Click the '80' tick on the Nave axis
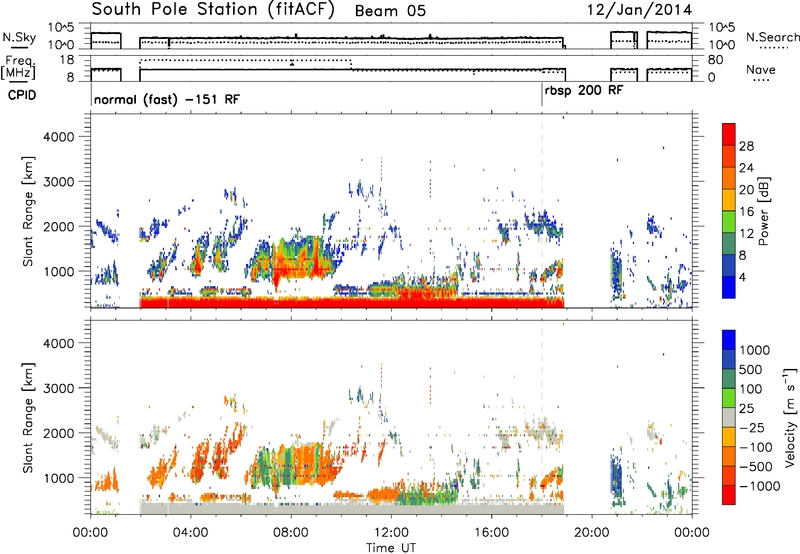 click(715, 60)
